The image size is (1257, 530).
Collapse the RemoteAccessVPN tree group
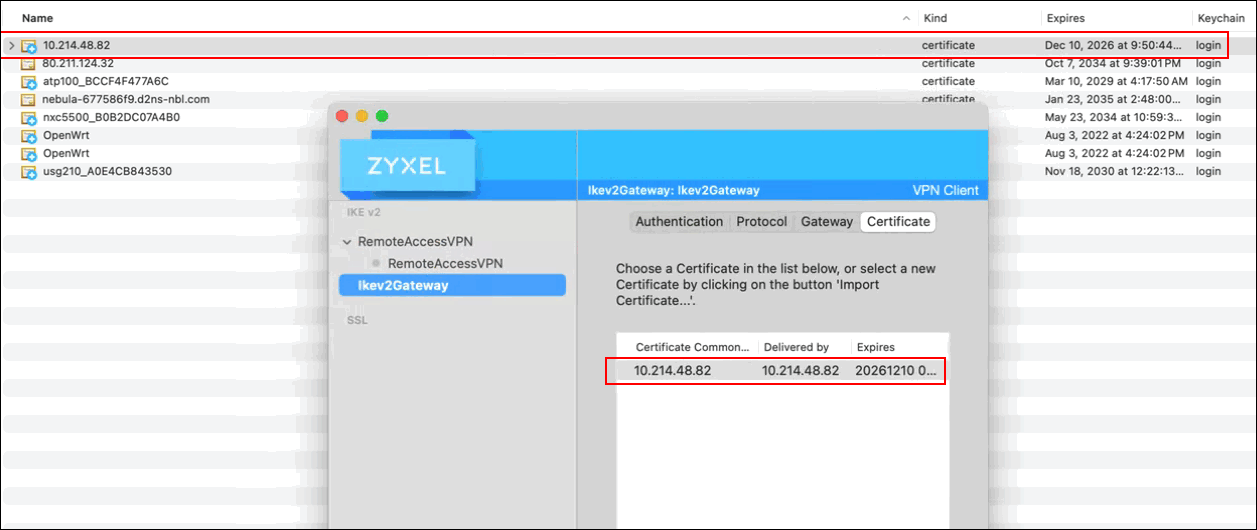(x=347, y=242)
